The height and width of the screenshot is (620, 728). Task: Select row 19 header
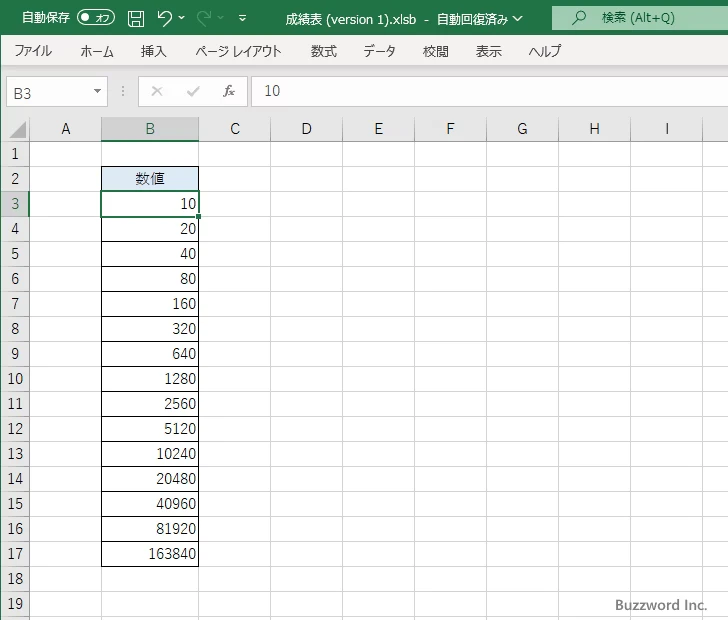tap(15, 604)
